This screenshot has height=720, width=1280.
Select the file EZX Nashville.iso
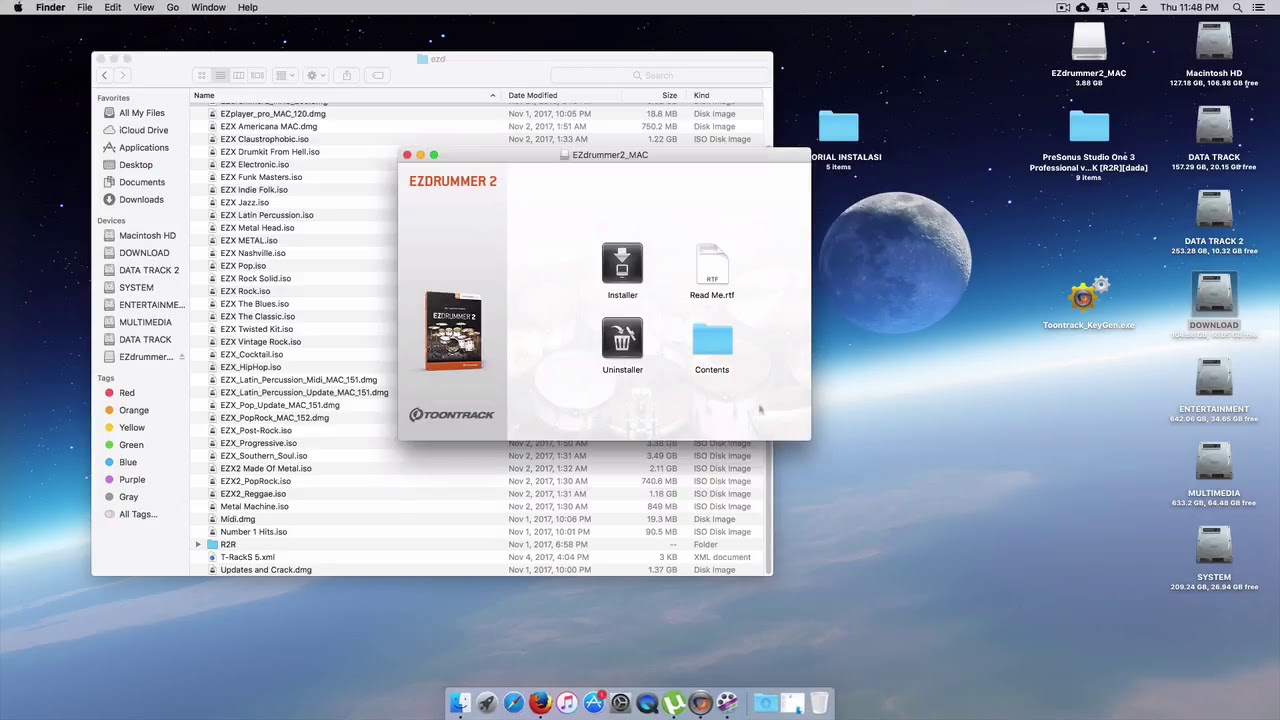click(252, 253)
